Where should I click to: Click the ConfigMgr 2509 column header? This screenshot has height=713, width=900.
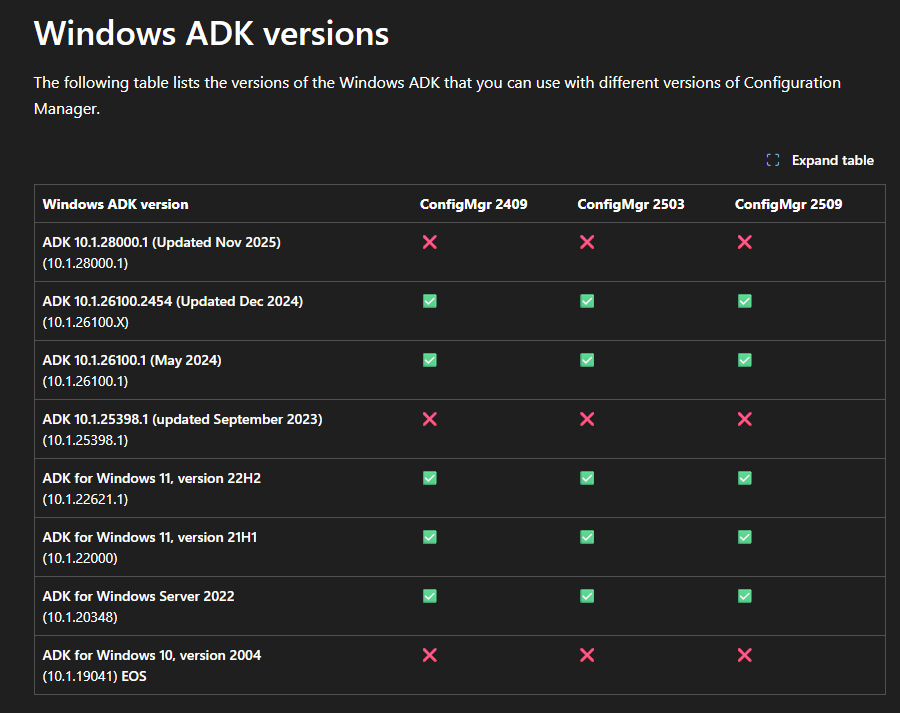789,204
